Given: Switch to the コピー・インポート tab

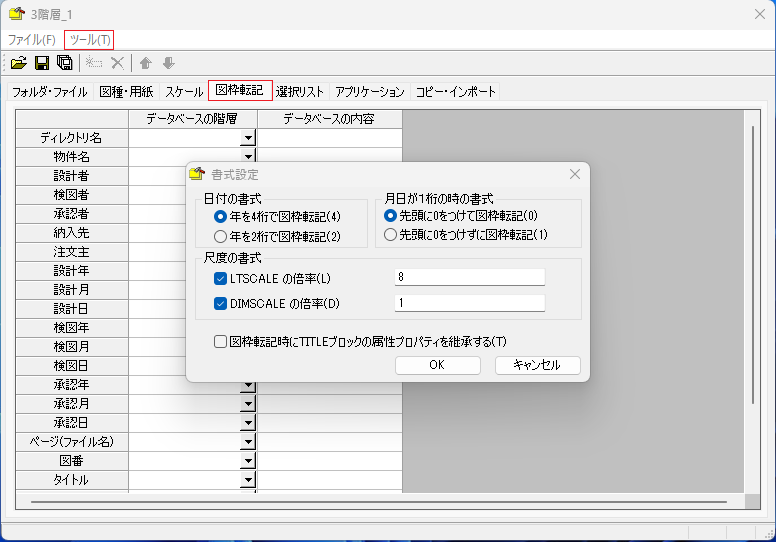Looking at the screenshot, I should [x=455, y=92].
